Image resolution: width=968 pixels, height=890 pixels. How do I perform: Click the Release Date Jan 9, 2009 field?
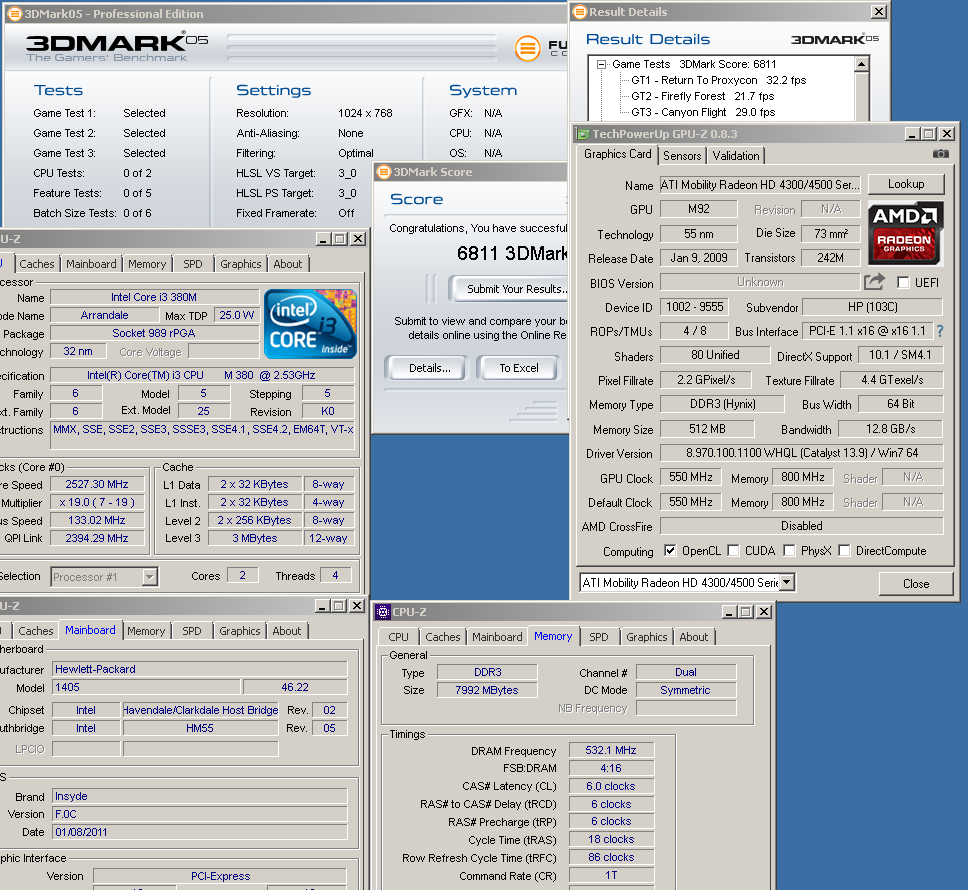[699, 258]
